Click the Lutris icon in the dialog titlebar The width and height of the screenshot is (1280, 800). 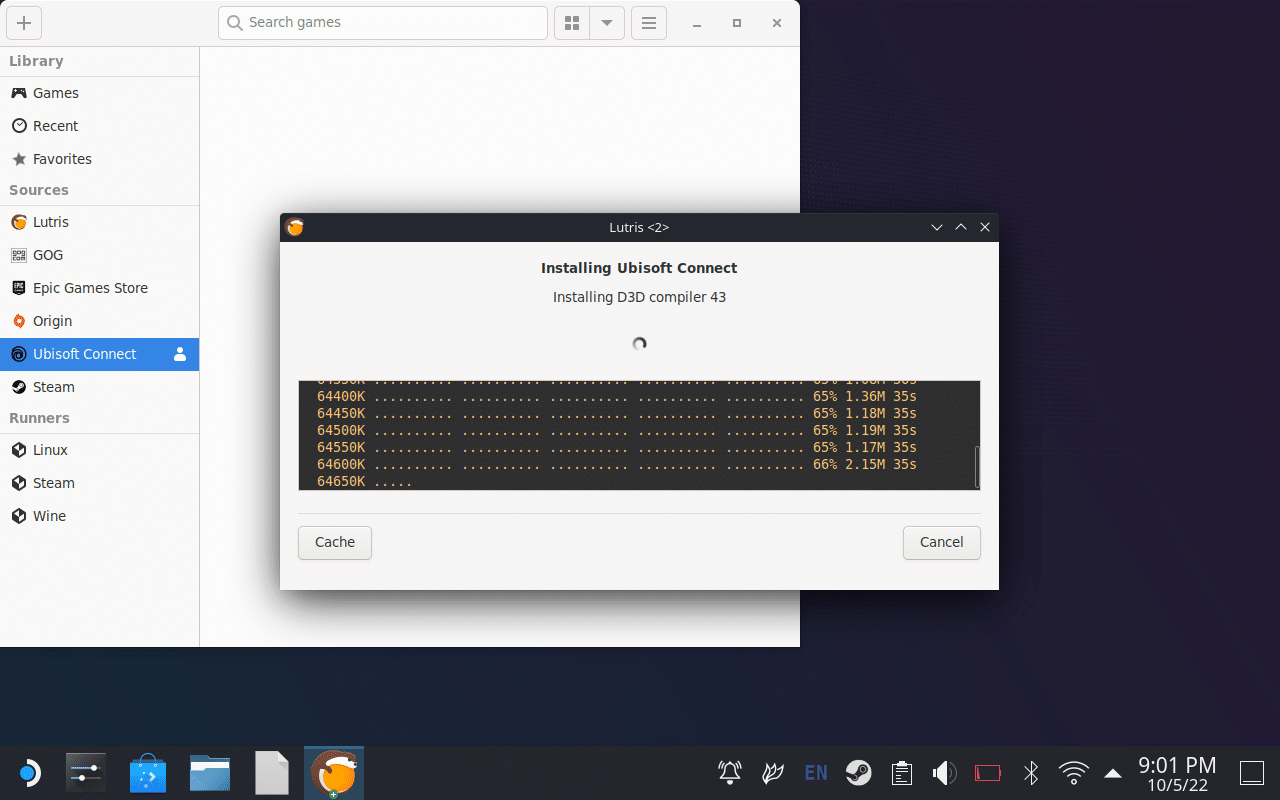295,227
